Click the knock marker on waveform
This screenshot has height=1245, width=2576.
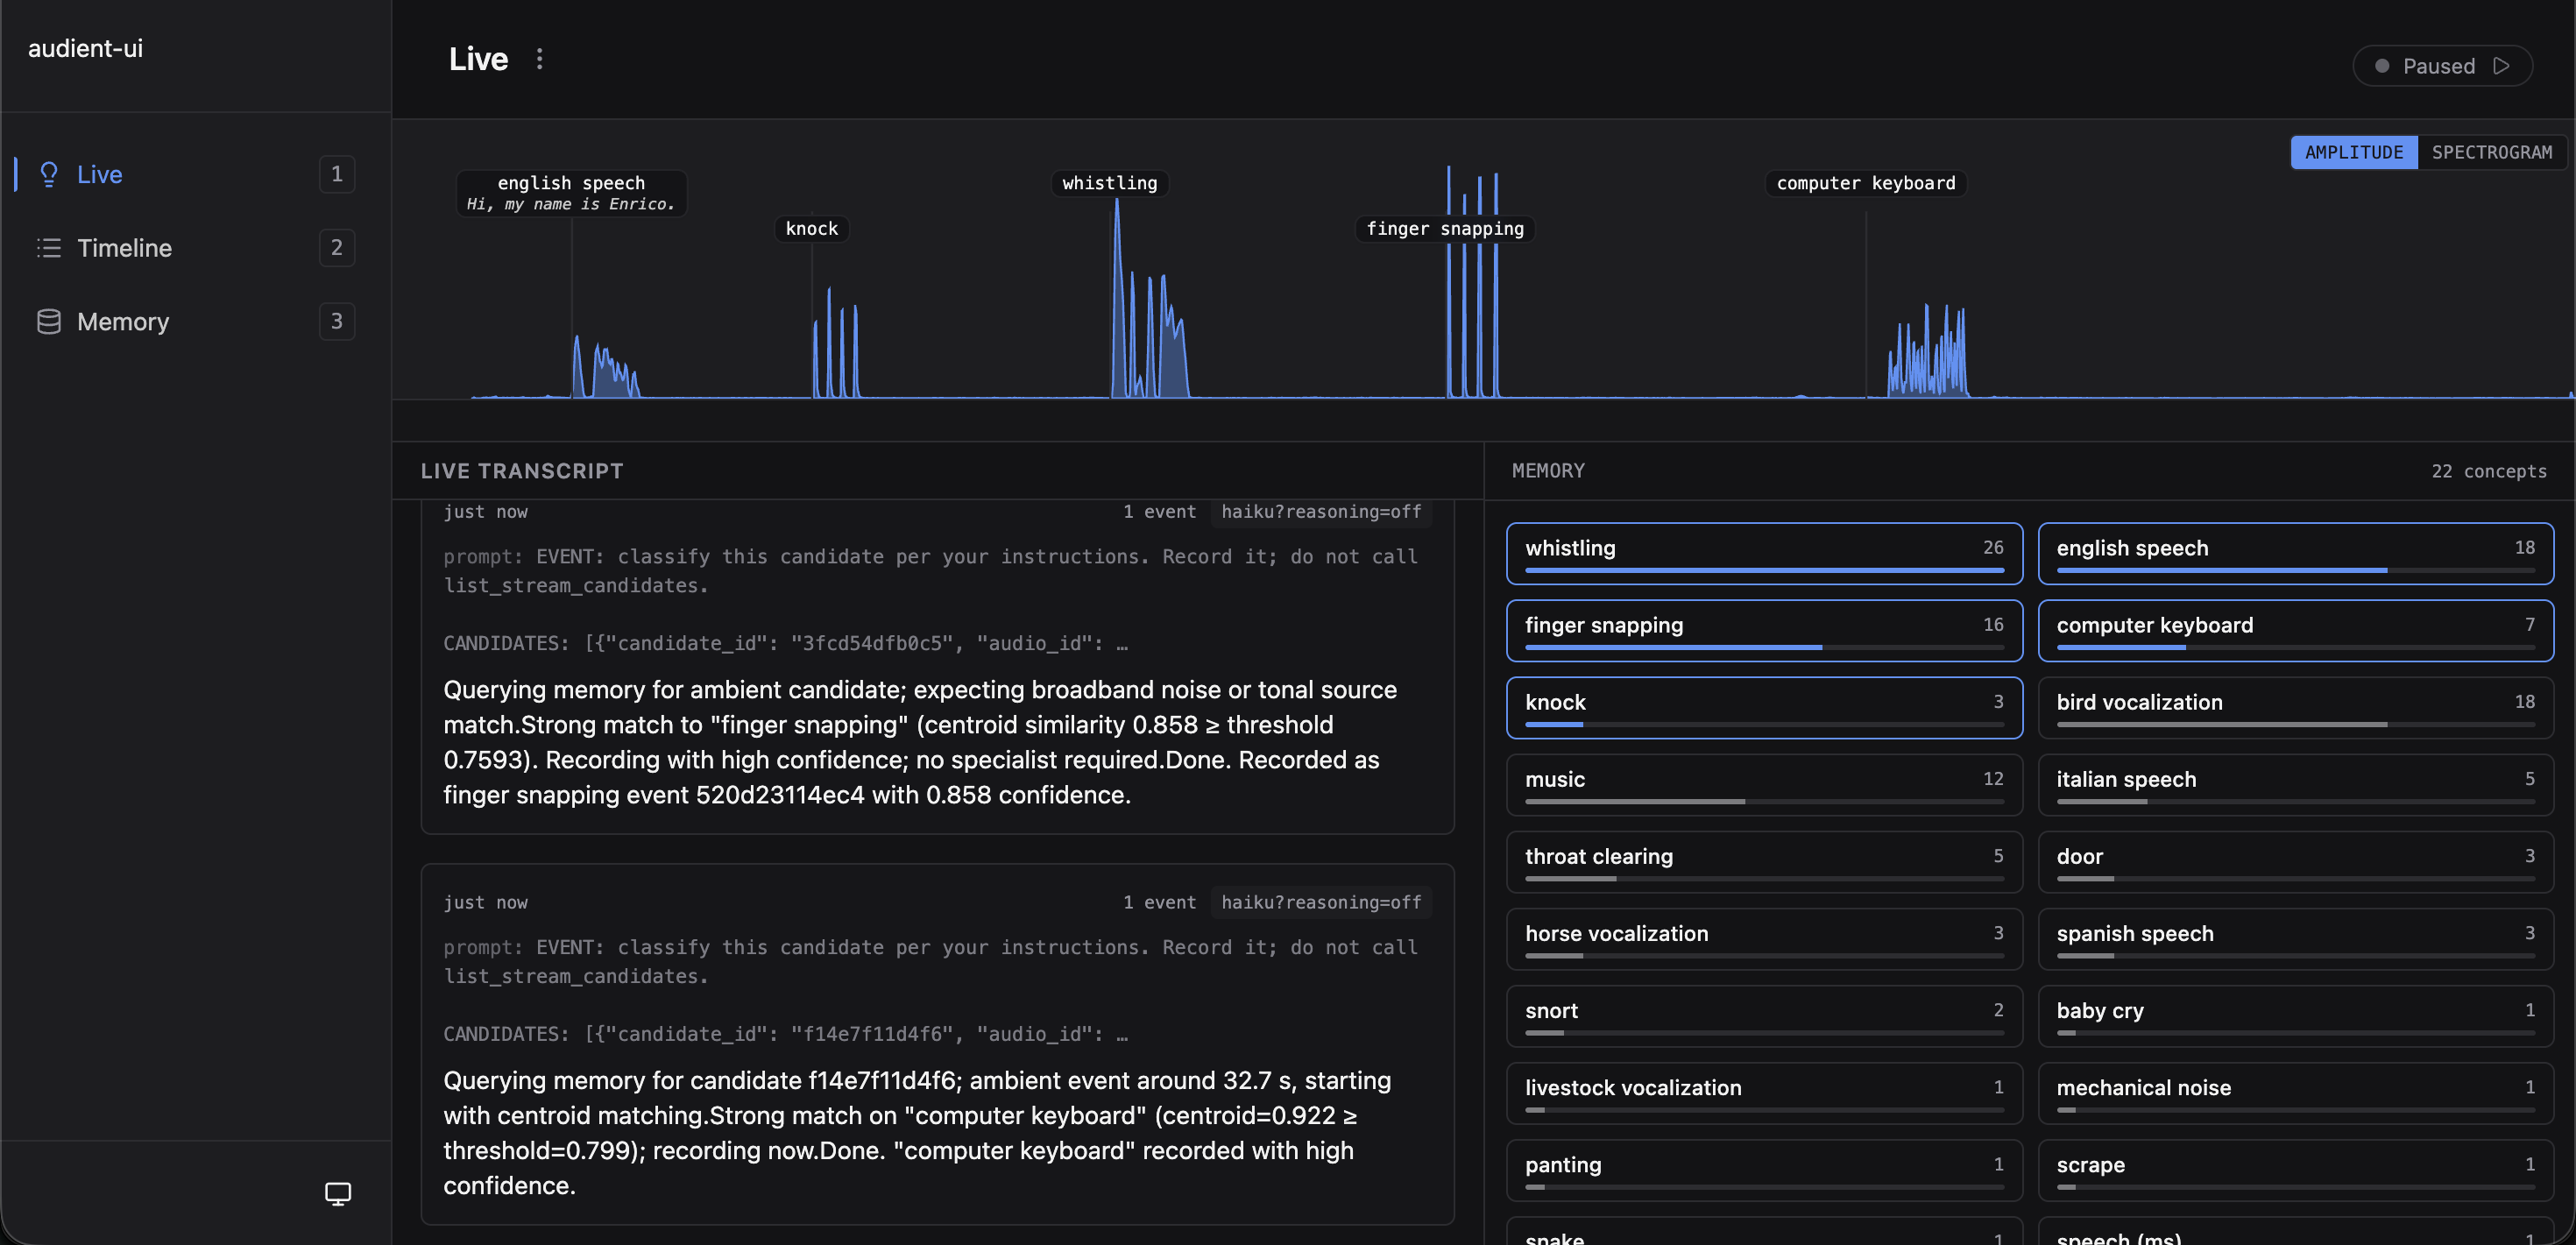[811, 229]
